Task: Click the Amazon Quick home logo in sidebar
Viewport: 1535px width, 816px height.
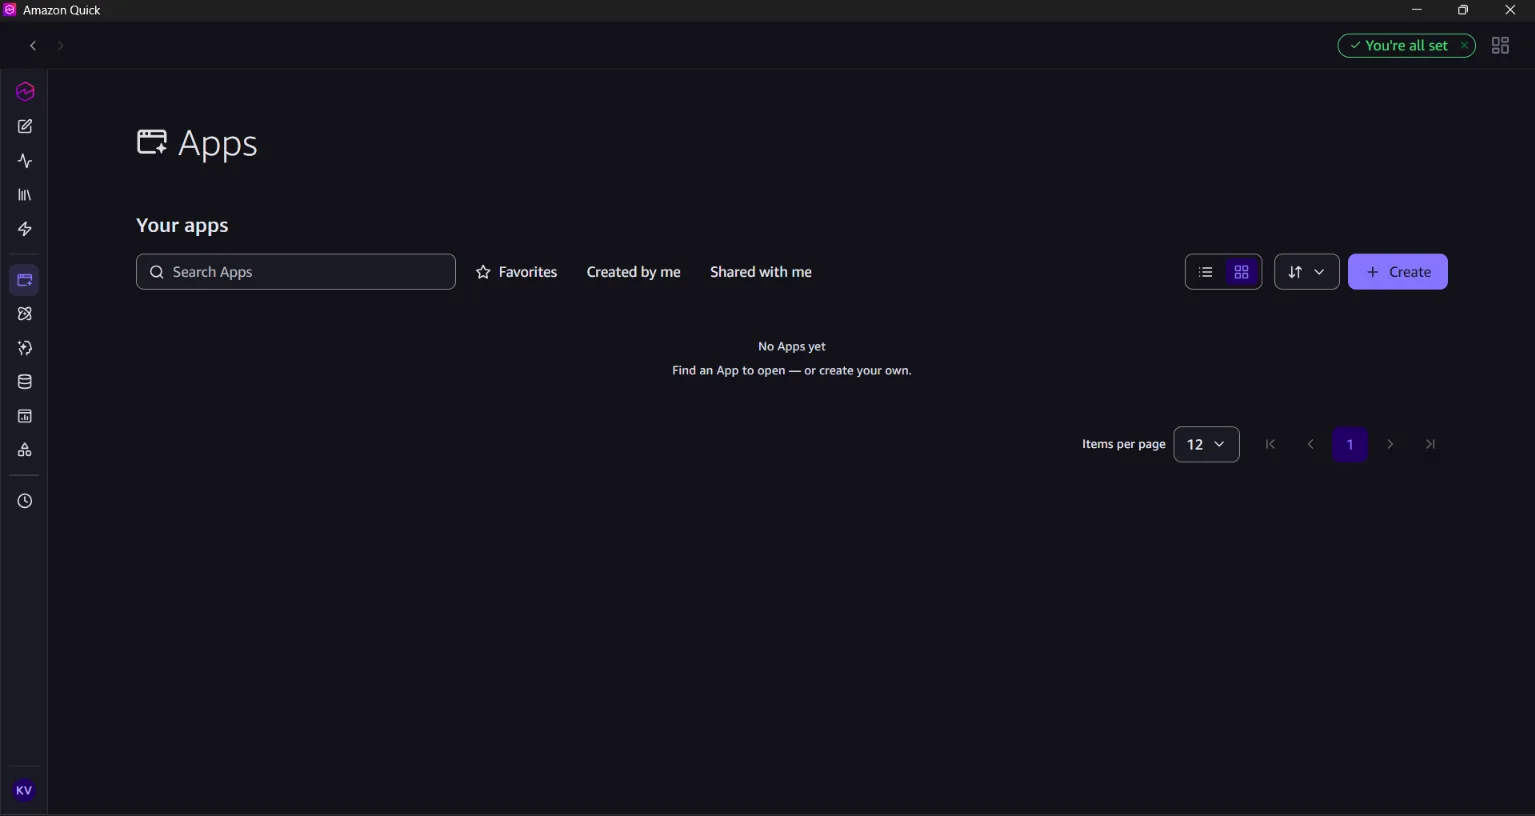Action: (25, 92)
